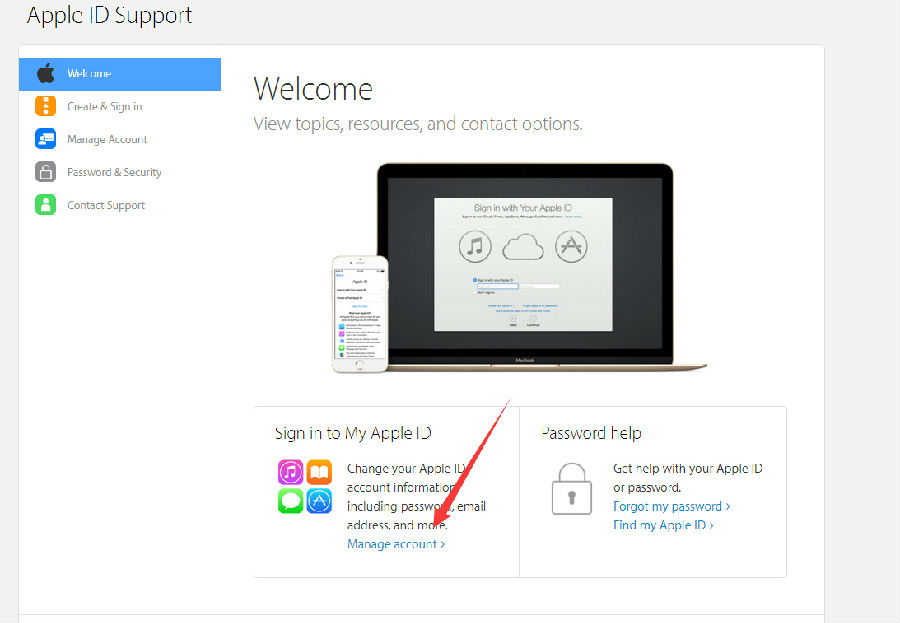900x623 pixels.
Task: Click the gray padlock Password & Security icon
Action: [45, 172]
